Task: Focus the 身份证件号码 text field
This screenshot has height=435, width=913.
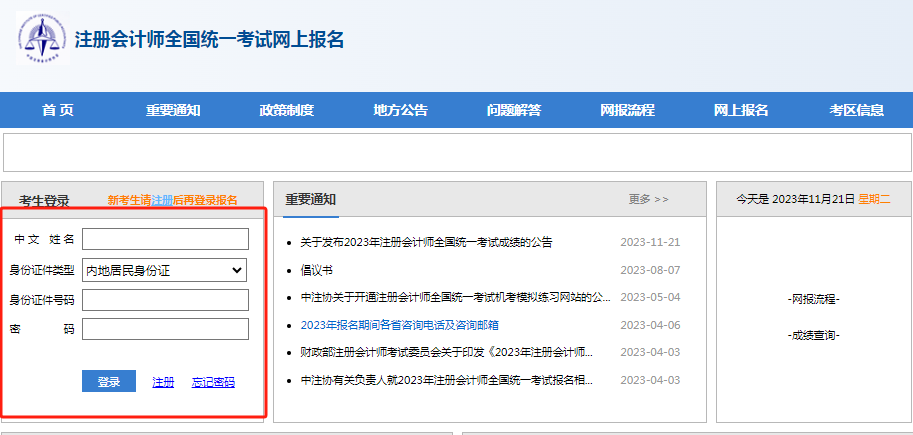Action: (x=165, y=300)
